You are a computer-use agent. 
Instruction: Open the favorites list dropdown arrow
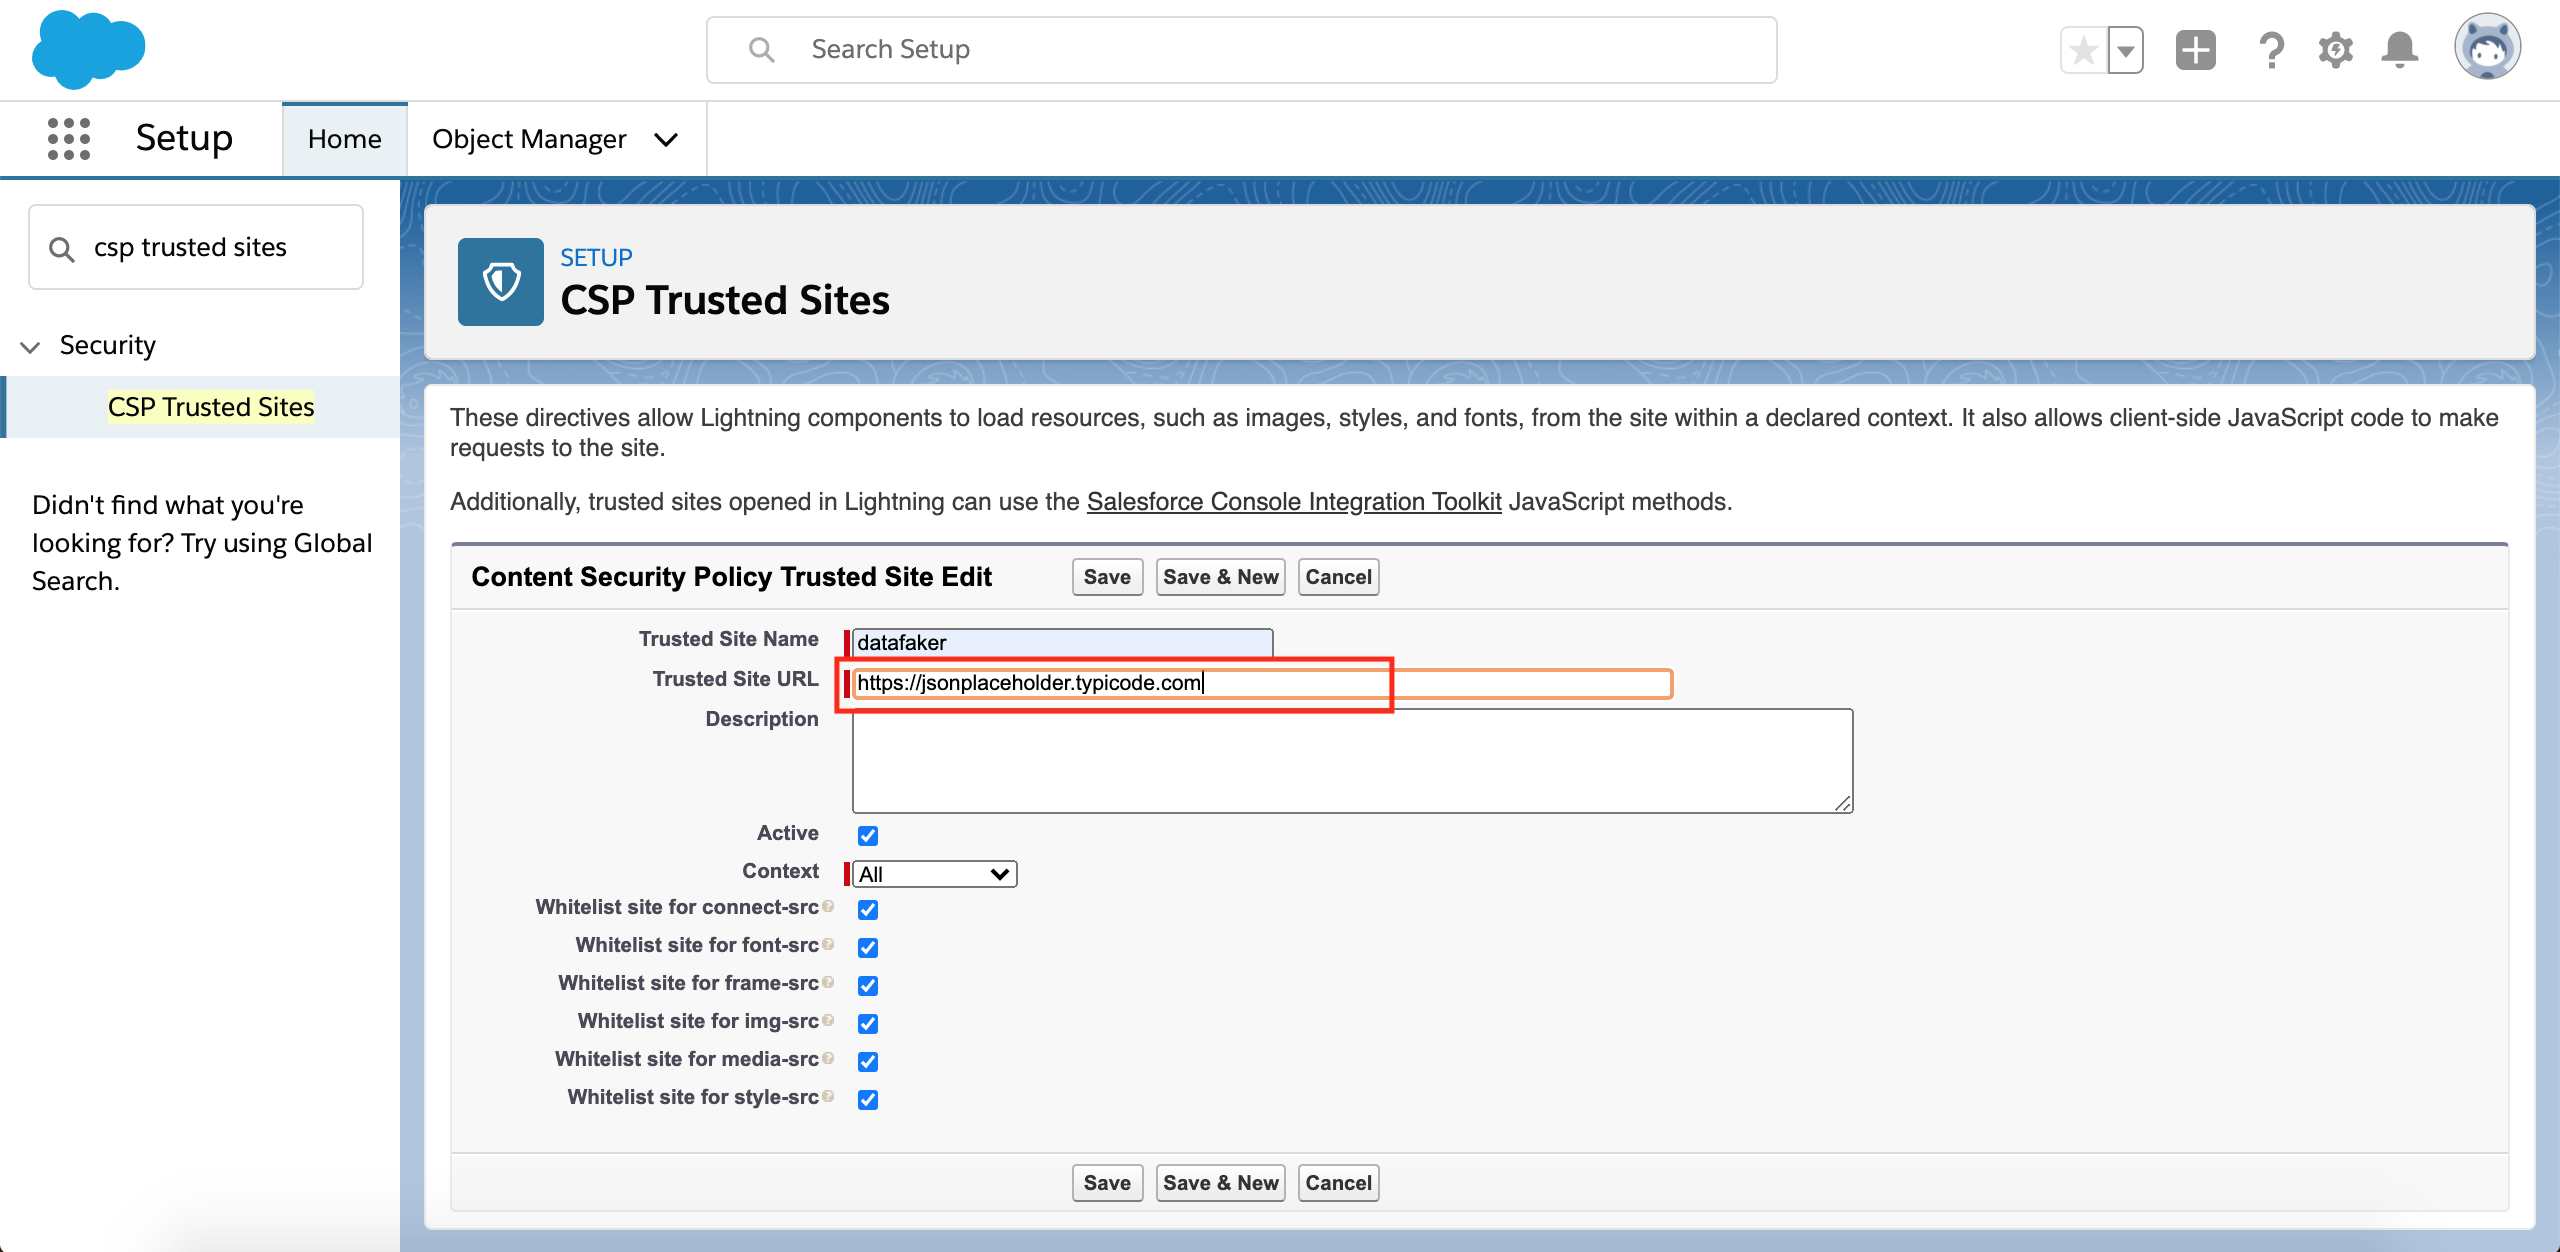coord(2125,50)
